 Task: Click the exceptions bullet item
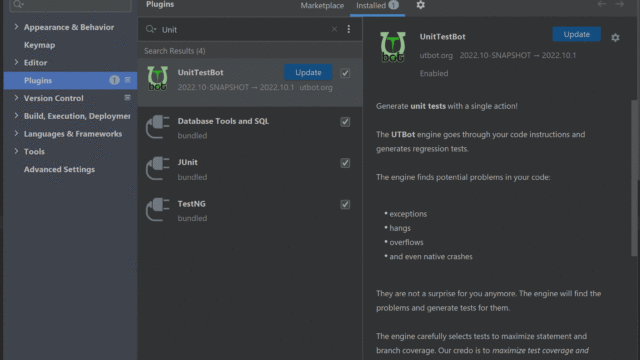tap(408, 214)
